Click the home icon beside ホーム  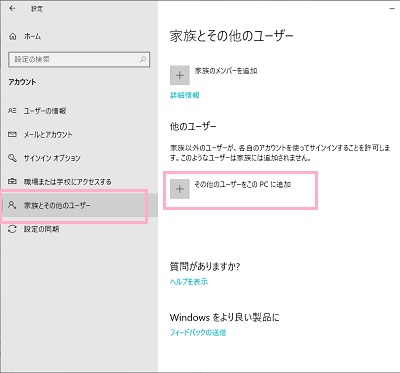13,36
